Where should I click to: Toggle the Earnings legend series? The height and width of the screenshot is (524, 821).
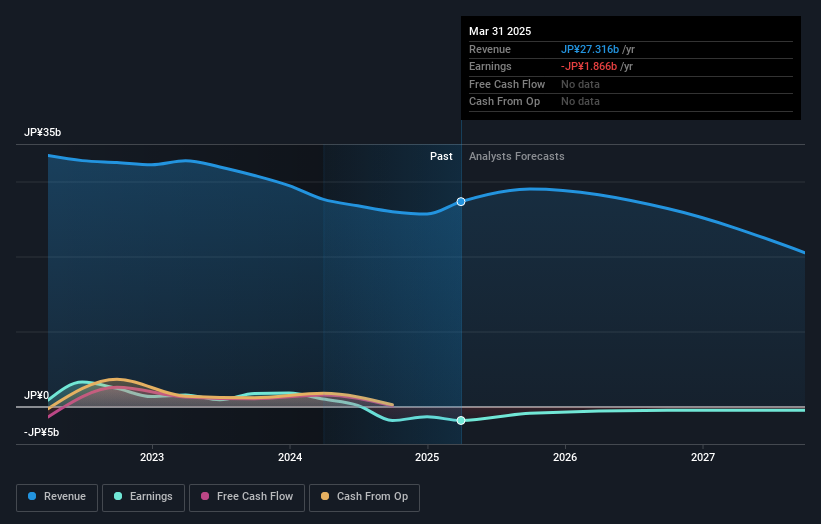[143, 497]
